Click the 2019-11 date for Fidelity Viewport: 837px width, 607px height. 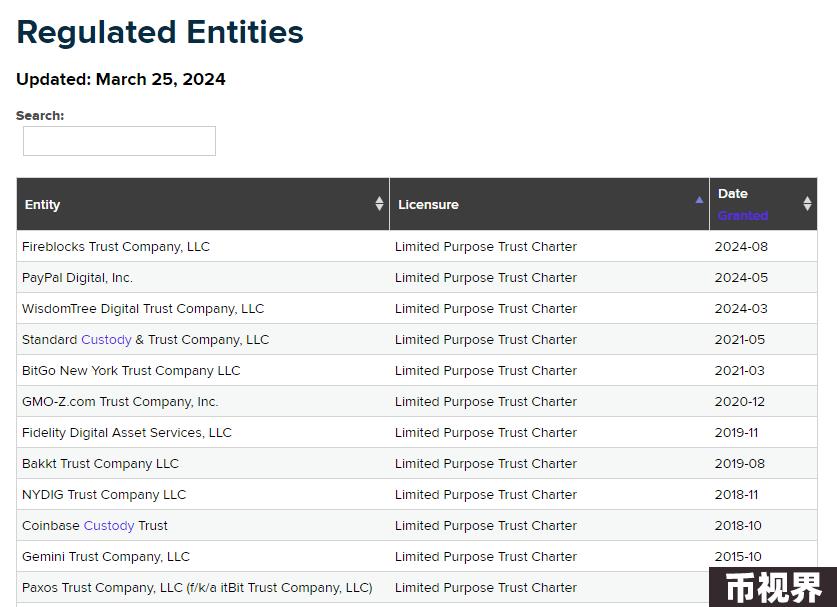coord(737,432)
